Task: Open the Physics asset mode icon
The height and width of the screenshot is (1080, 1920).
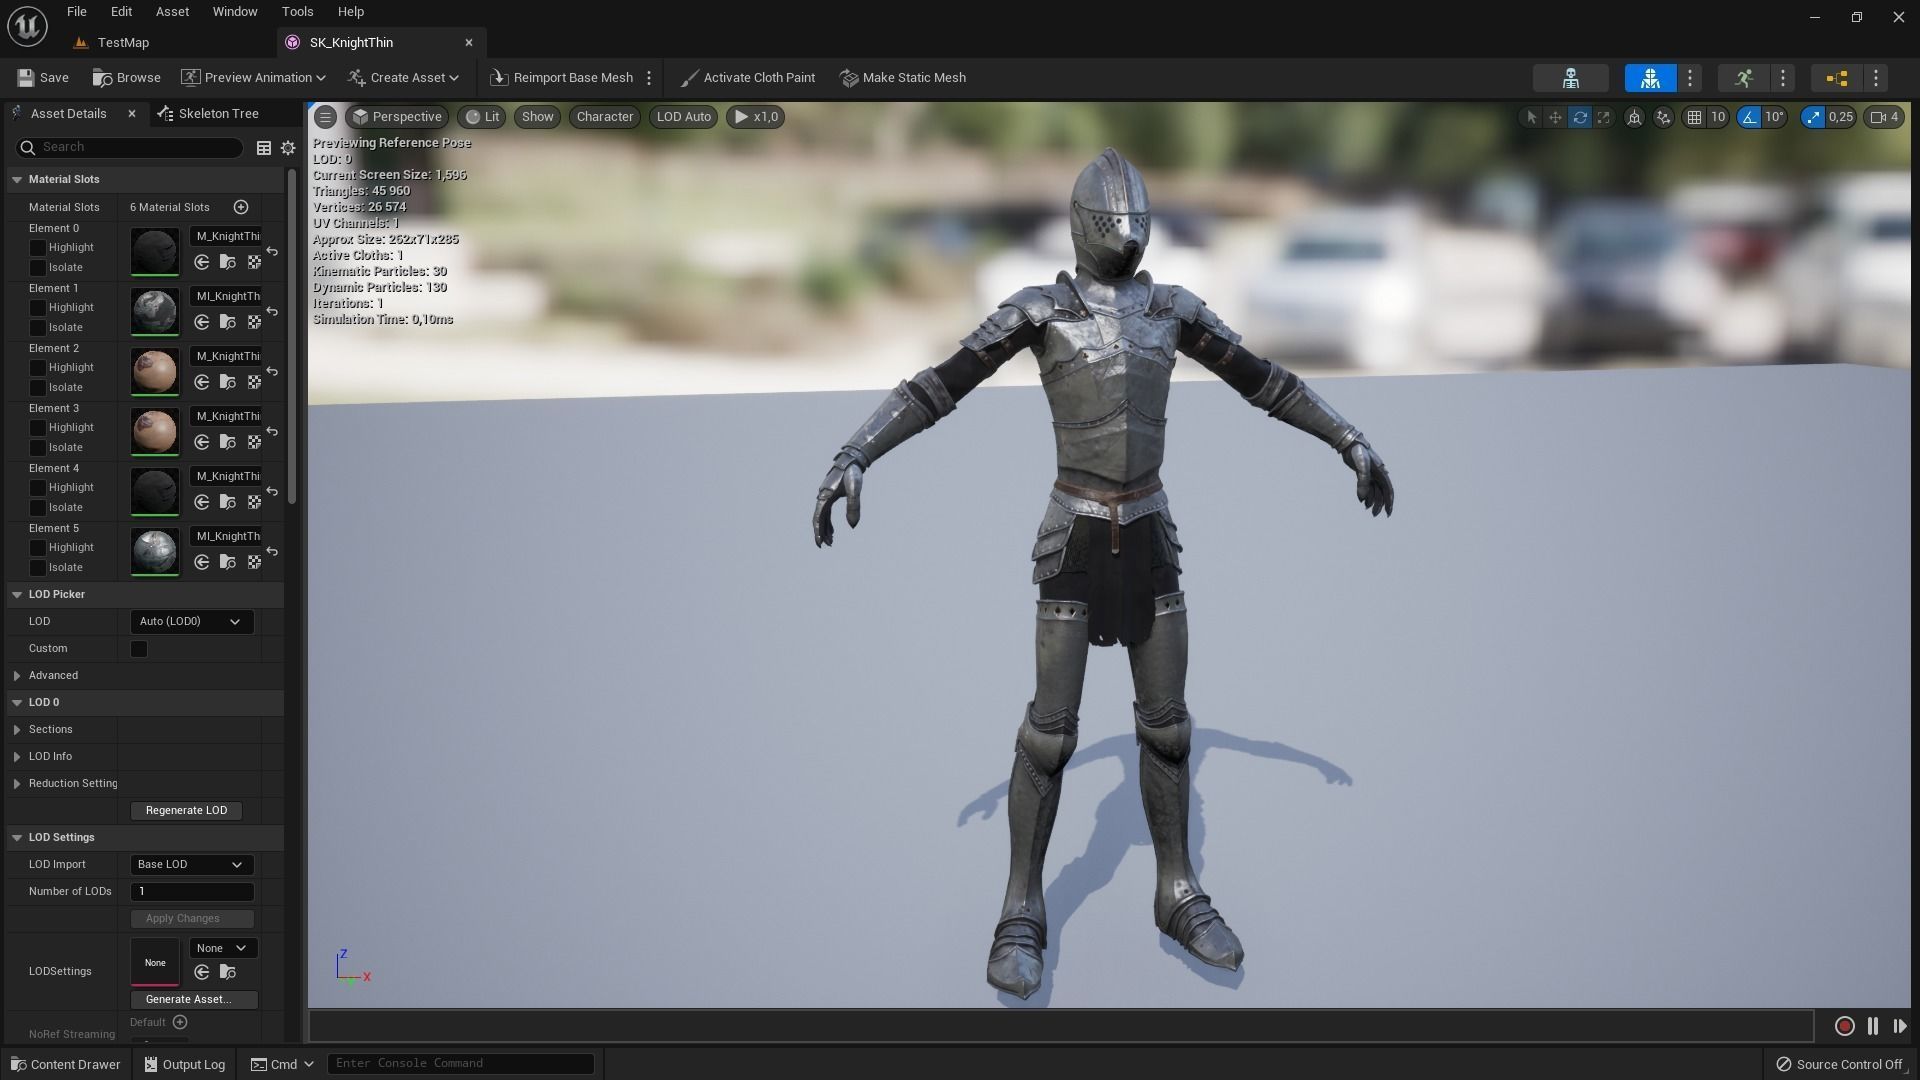Action: coord(1836,78)
